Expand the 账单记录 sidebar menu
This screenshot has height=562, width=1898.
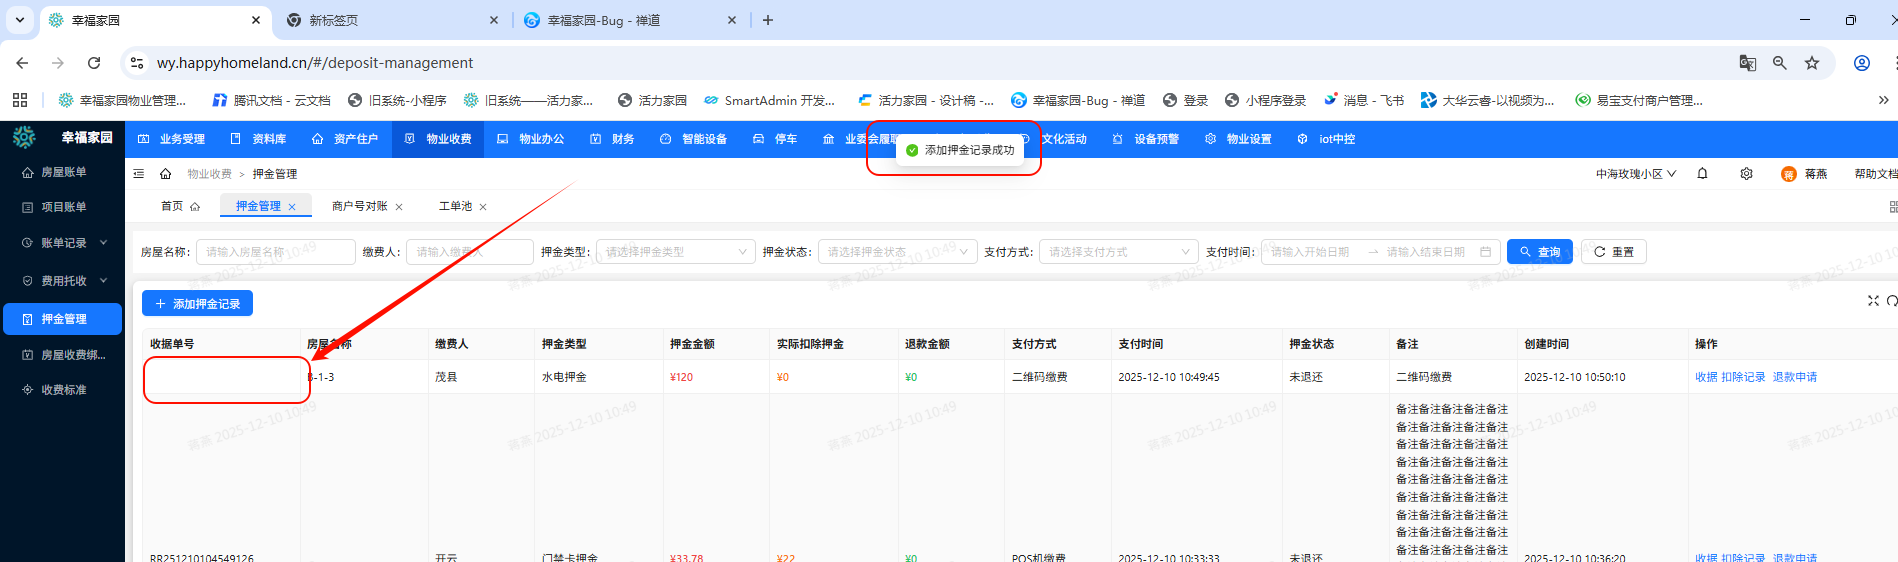click(63, 243)
